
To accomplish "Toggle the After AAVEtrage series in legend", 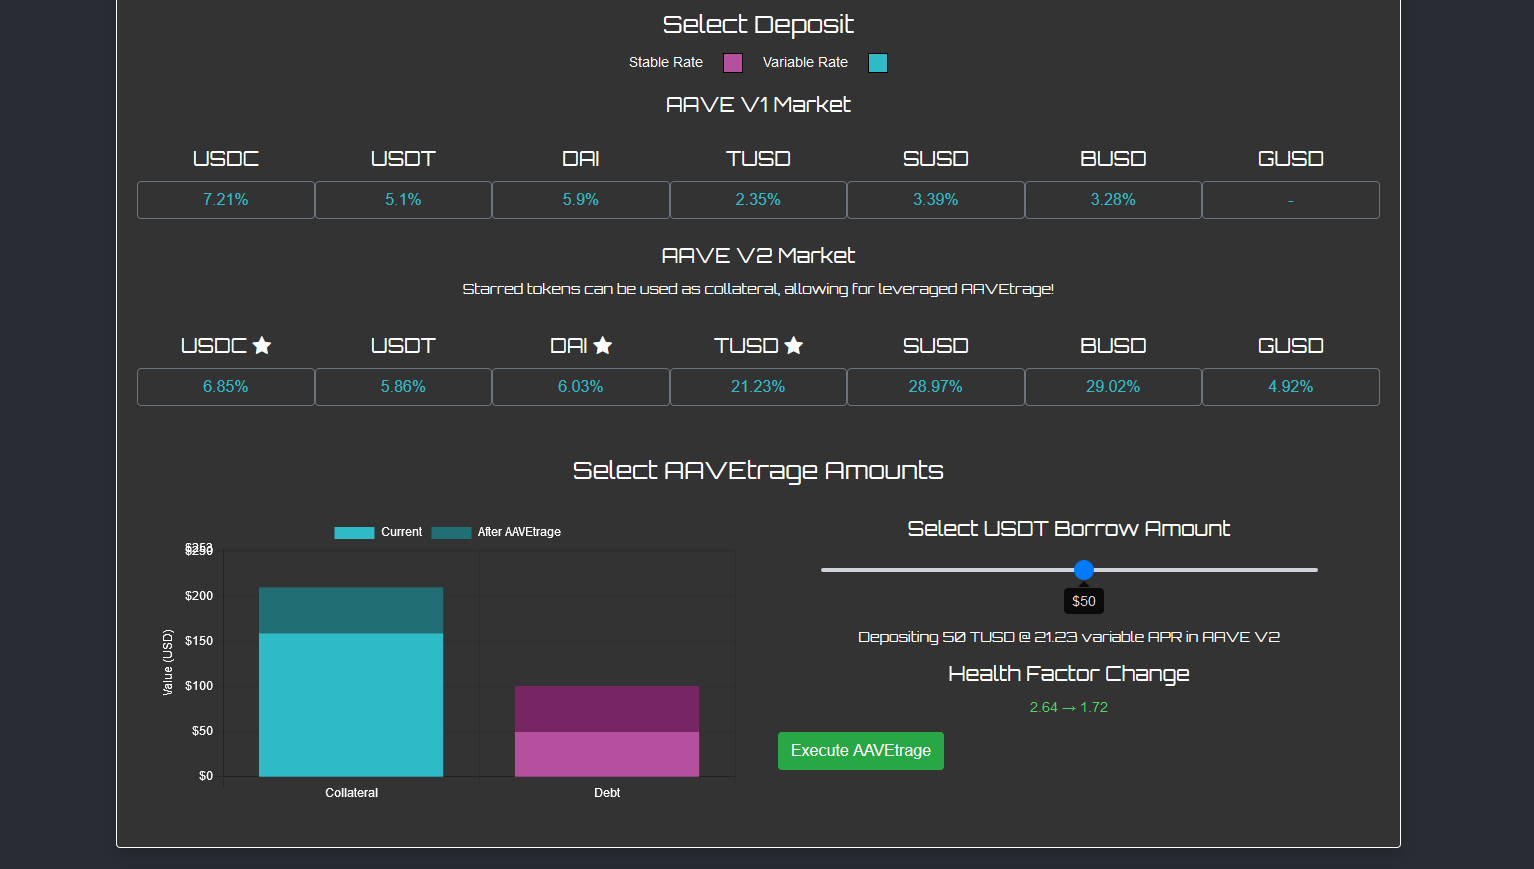I will (x=496, y=532).
